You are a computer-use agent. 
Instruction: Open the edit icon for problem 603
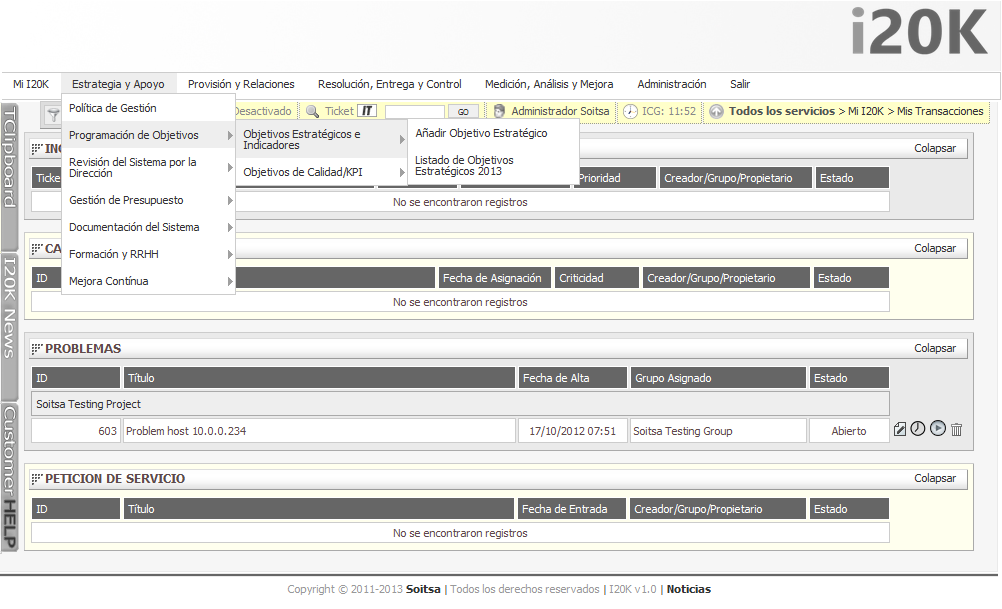click(900, 429)
